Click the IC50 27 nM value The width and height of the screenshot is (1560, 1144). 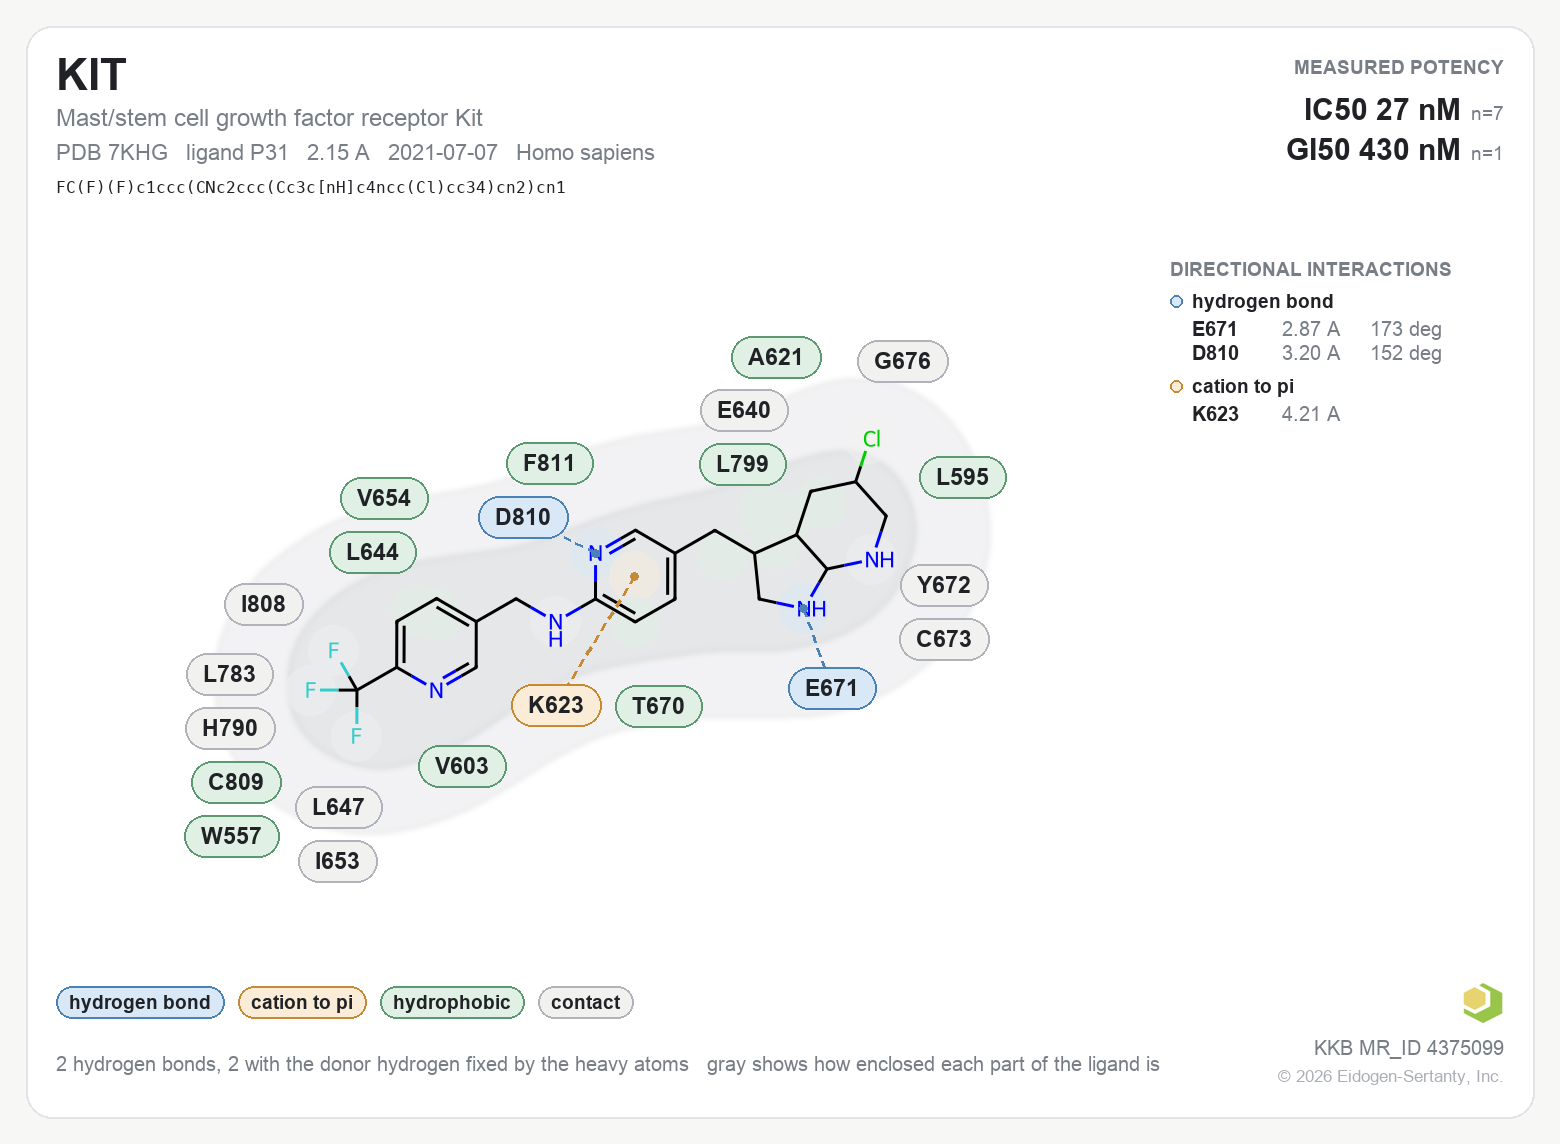click(1382, 109)
